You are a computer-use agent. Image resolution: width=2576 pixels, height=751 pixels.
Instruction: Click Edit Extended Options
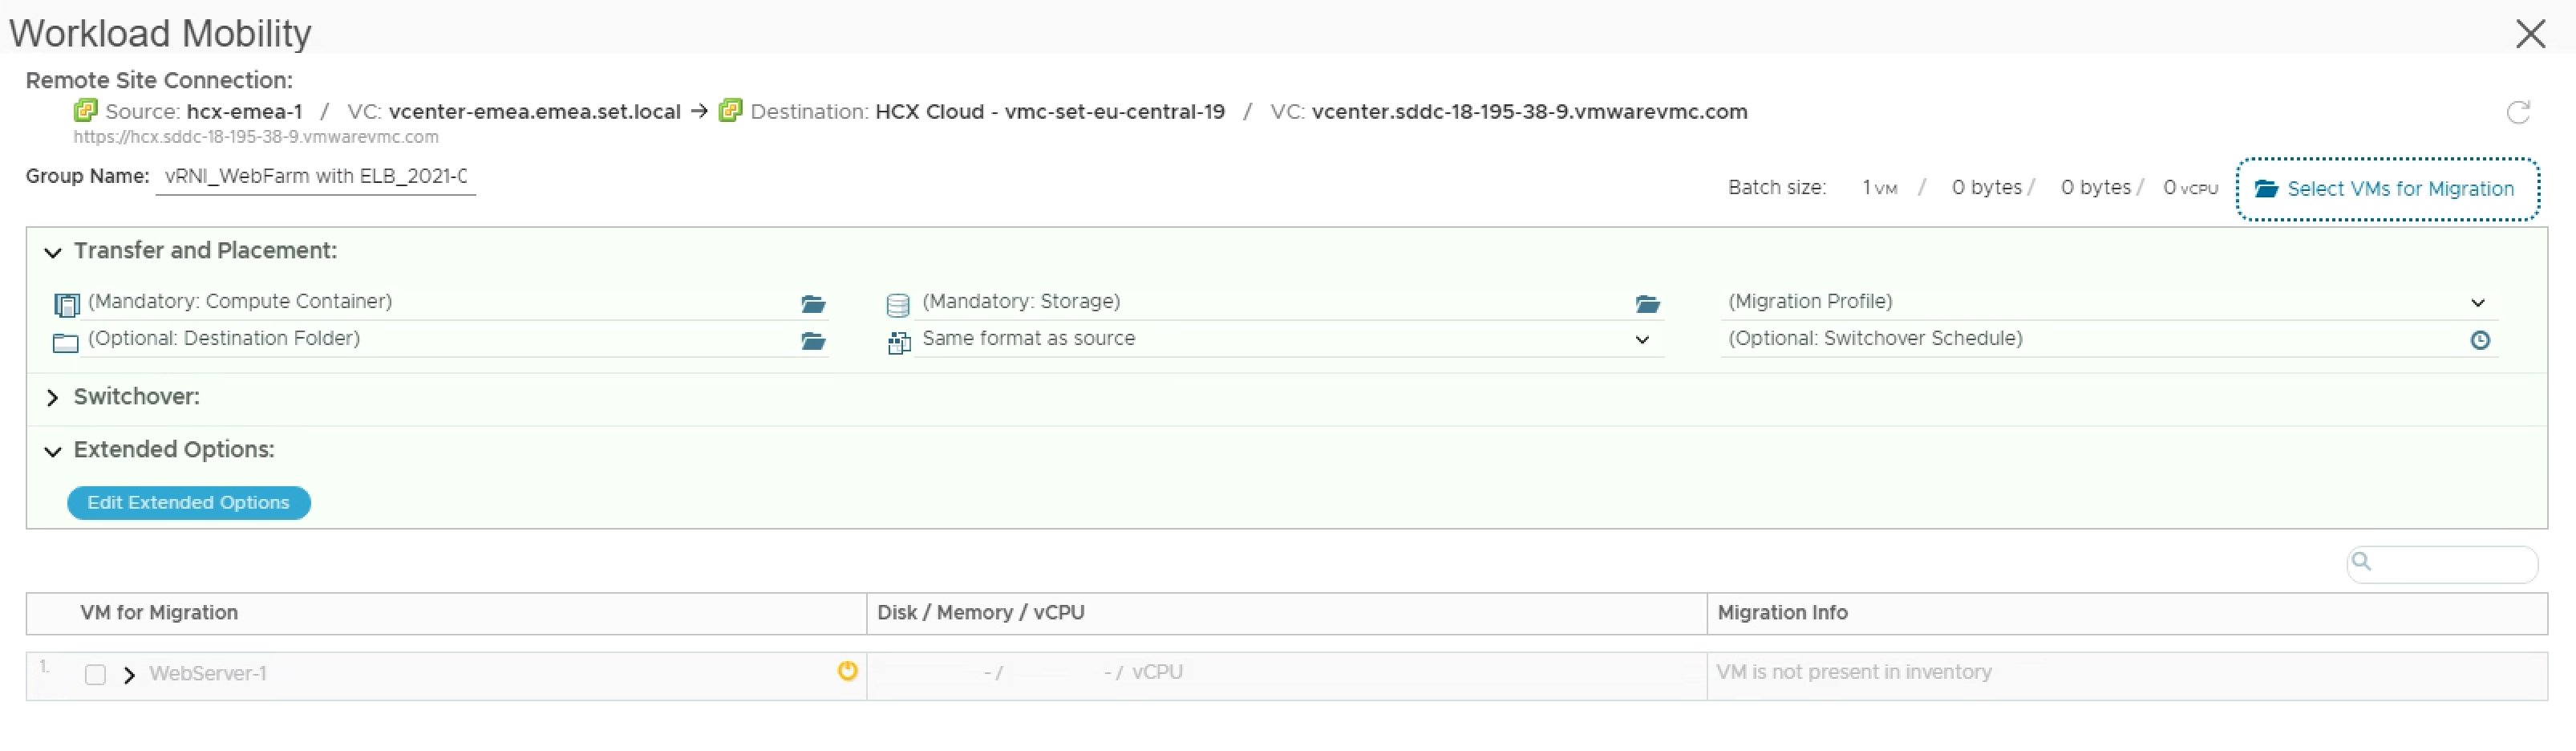pyautogui.click(x=188, y=502)
